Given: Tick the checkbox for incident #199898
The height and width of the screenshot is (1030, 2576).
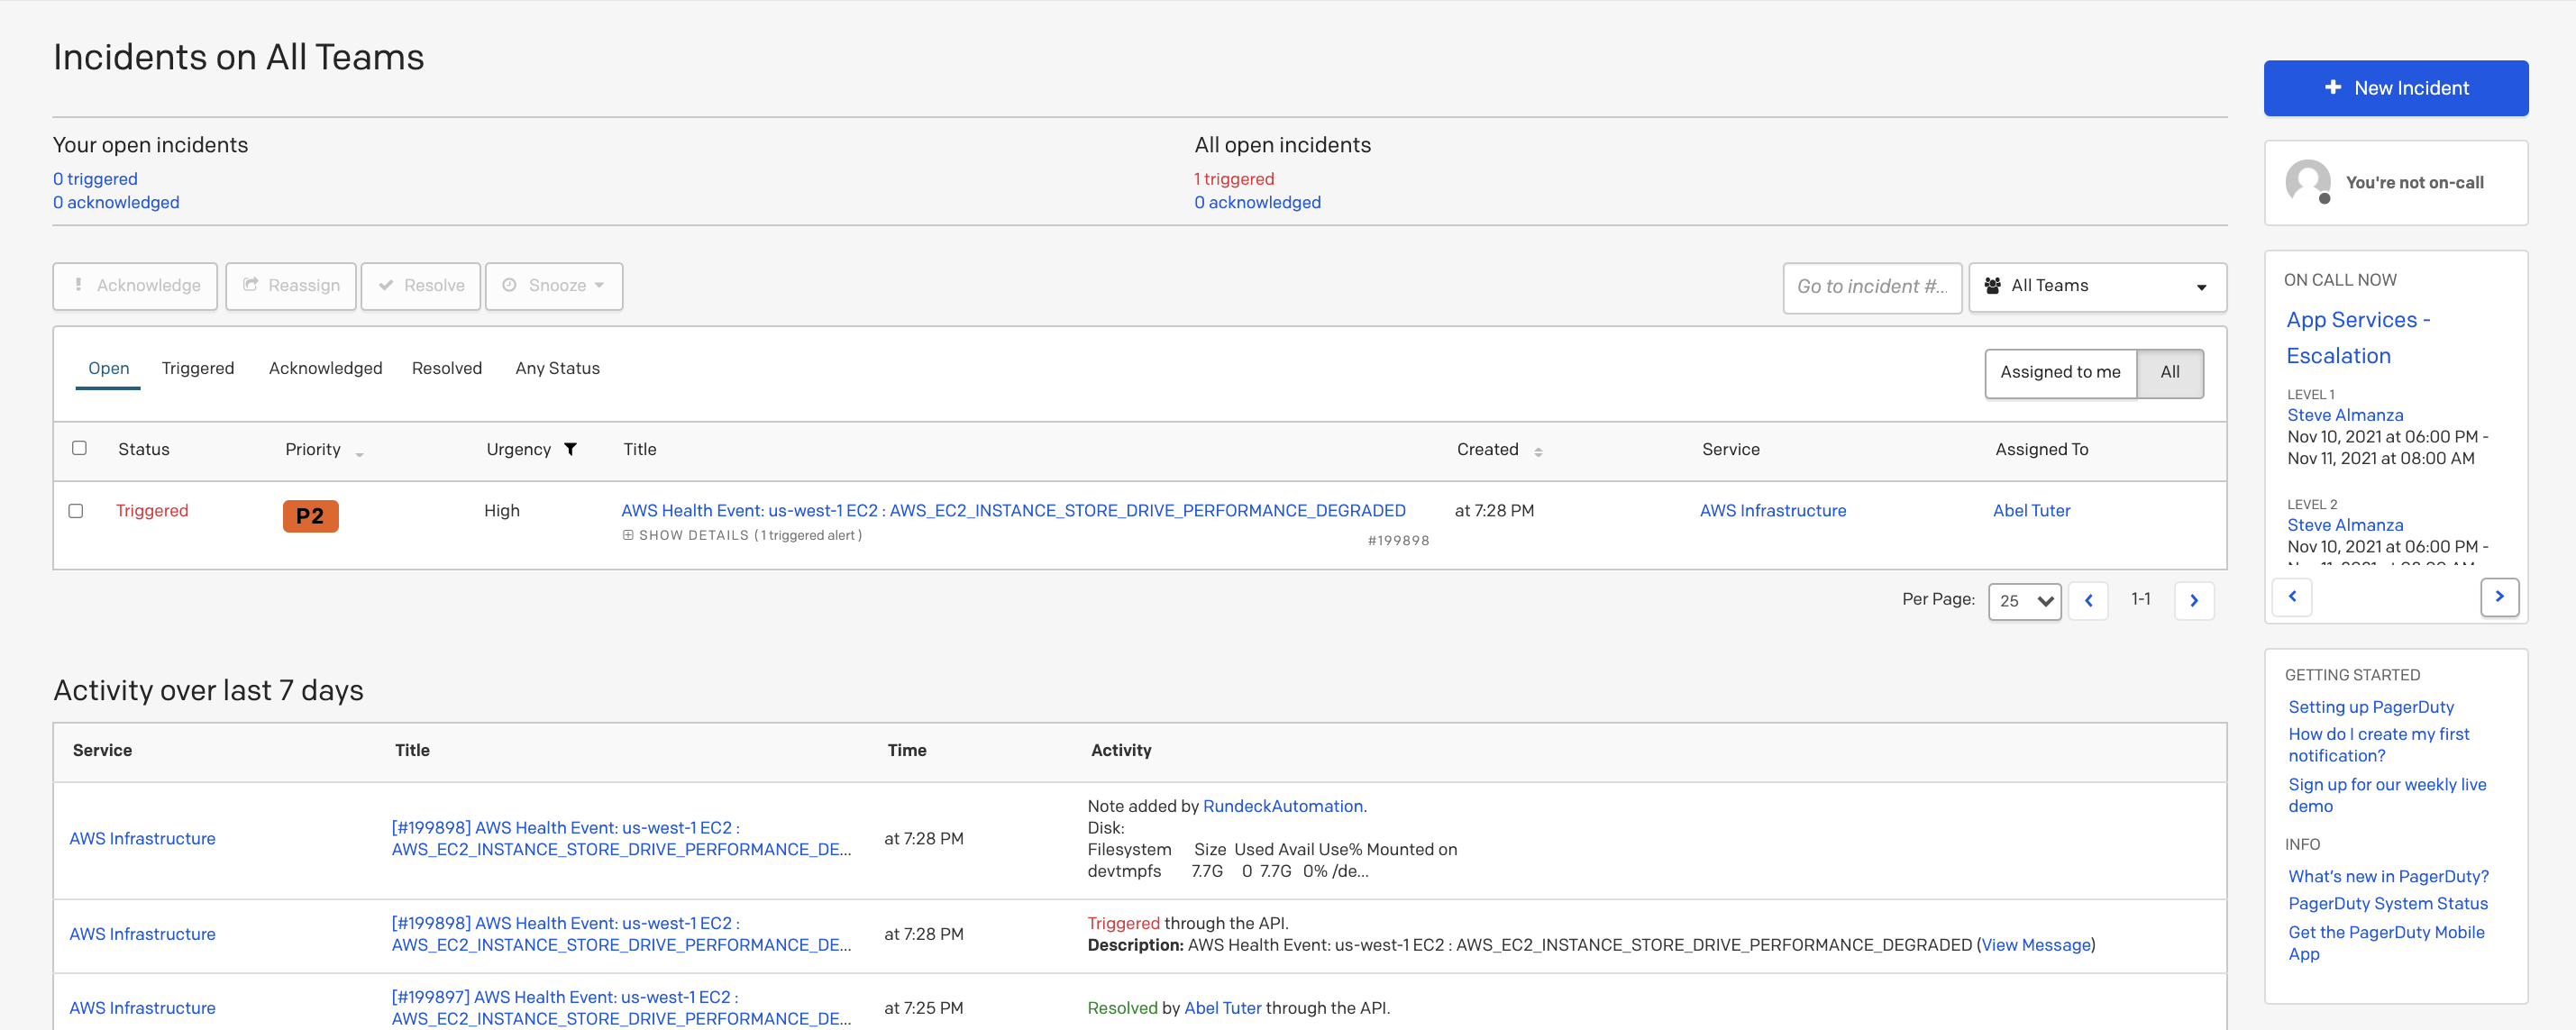Looking at the screenshot, I should (75, 511).
